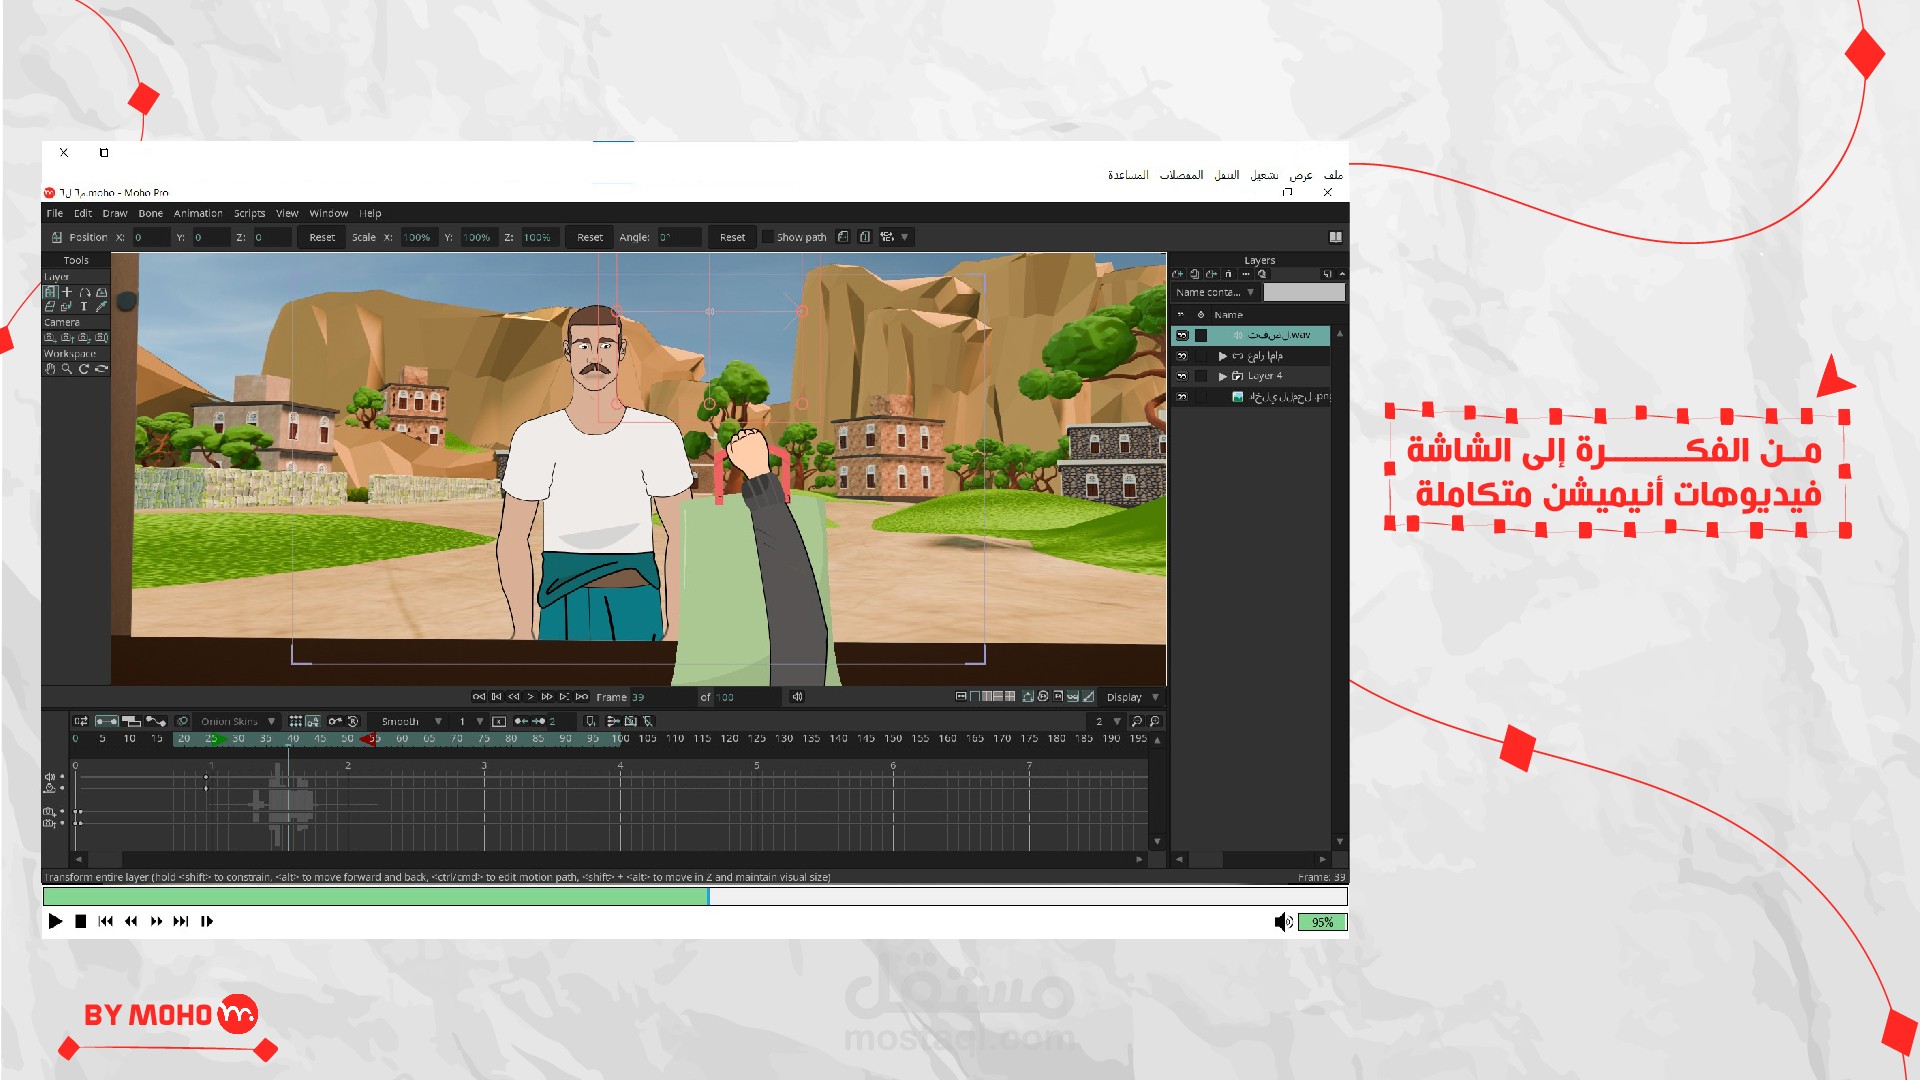Open the timeline zoom value dropdown showing 2
This screenshot has width=1920, height=1080.
click(x=1107, y=721)
